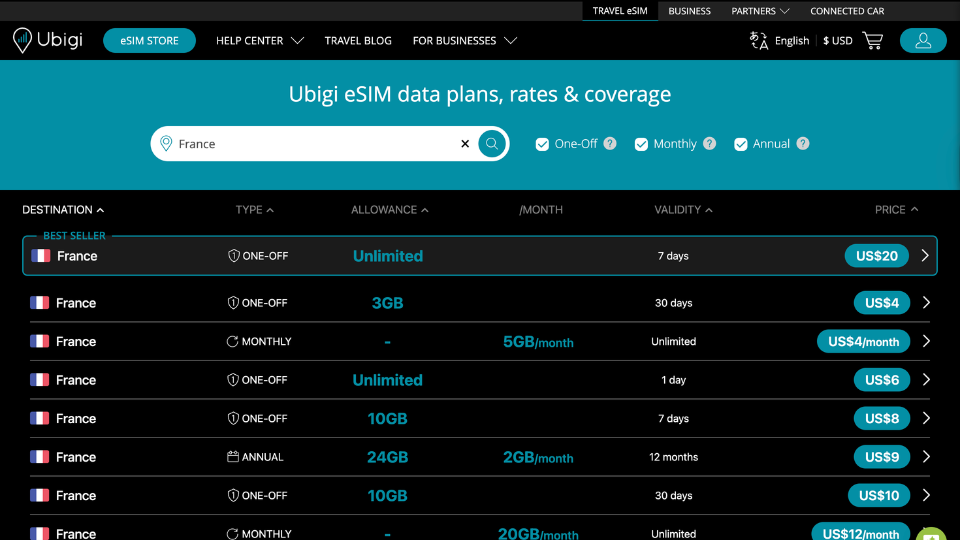Image resolution: width=960 pixels, height=540 pixels.
Task: Sort by Validity column
Action: 683,209
